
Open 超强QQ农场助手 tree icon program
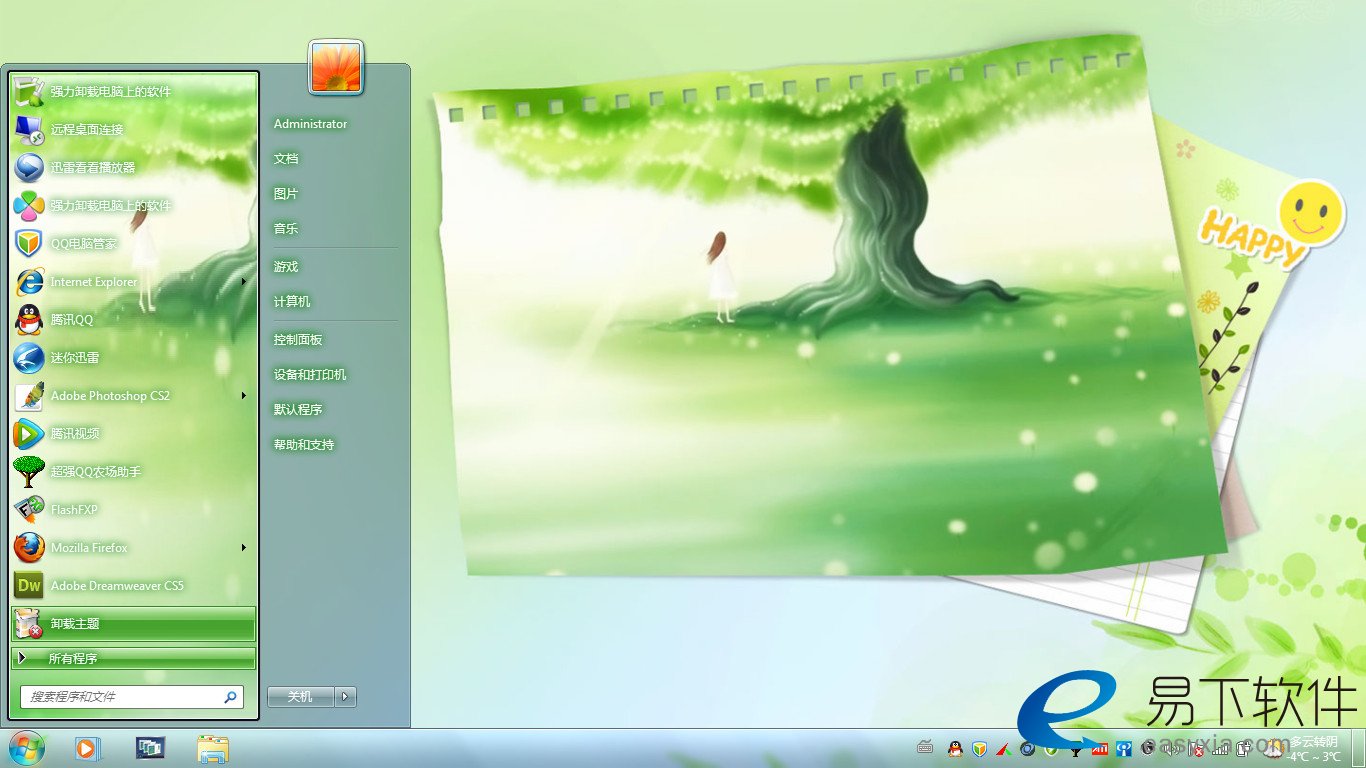[x=95, y=472]
